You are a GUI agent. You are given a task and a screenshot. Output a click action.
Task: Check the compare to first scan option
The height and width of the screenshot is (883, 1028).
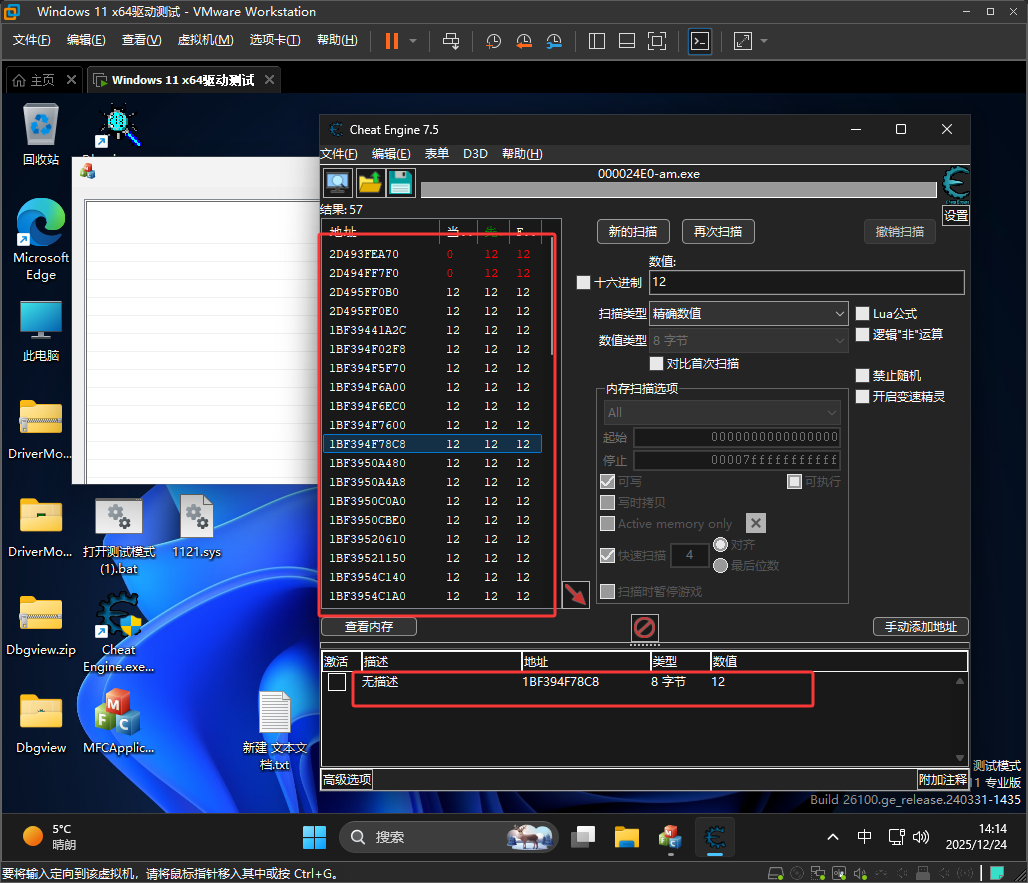(656, 364)
